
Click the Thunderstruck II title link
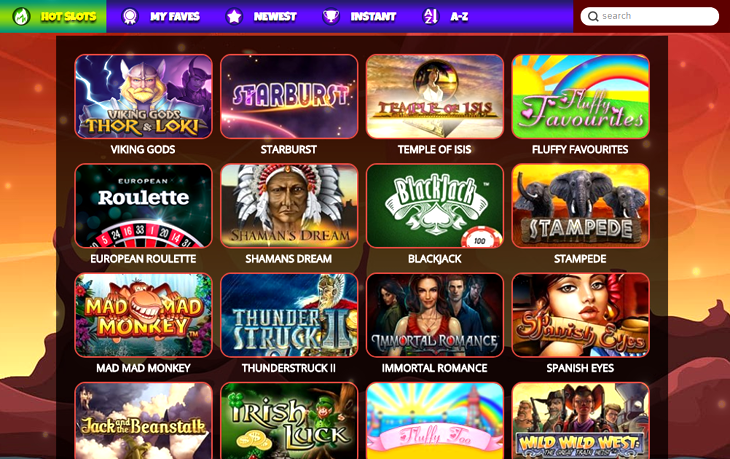point(289,368)
